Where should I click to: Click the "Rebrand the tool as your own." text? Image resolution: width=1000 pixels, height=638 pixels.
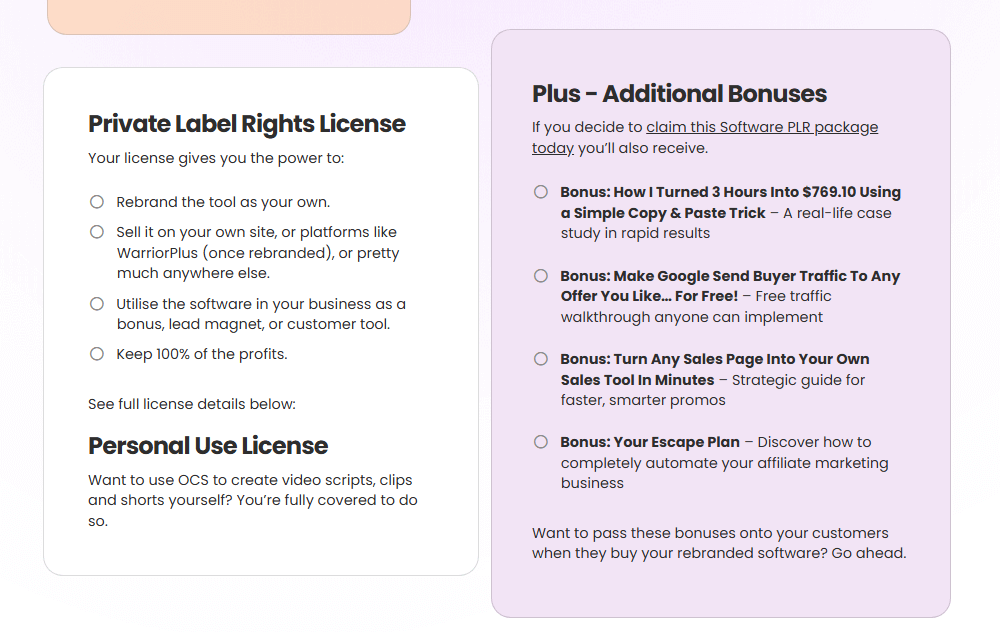coord(223,202)
